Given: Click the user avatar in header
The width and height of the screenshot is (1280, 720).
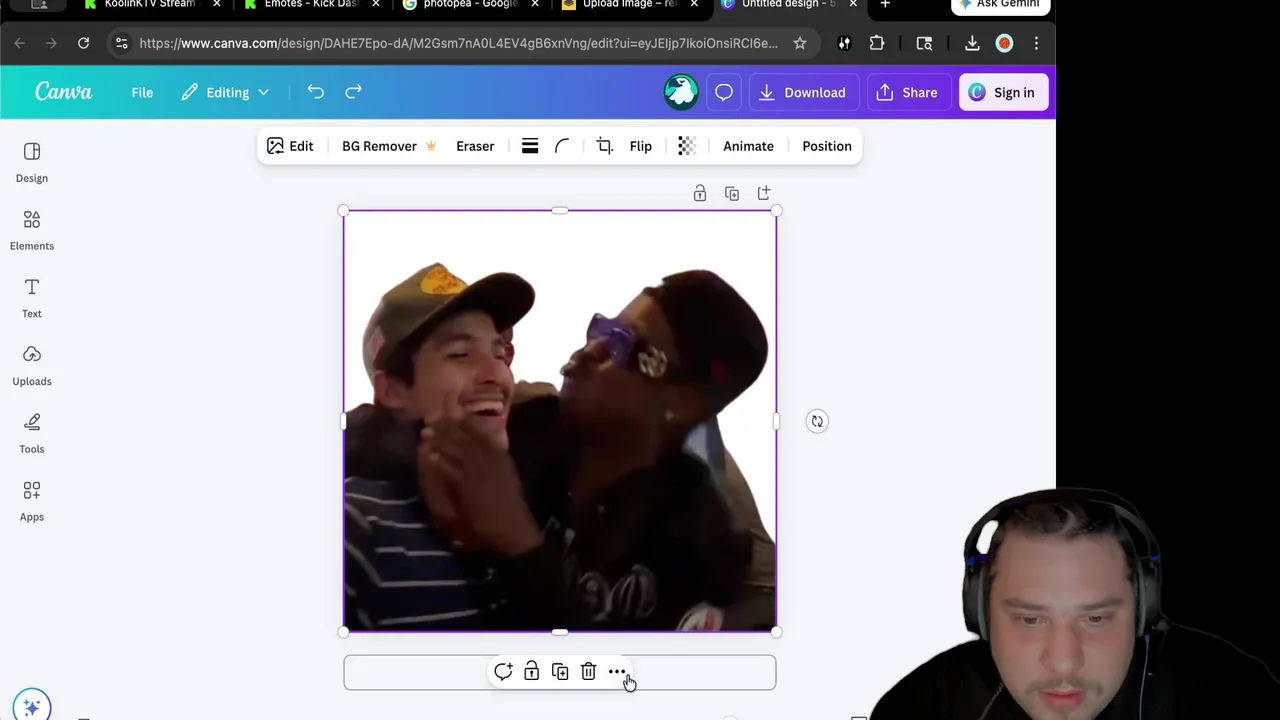Looking at the screenshot, I should [x=681, y=92].
